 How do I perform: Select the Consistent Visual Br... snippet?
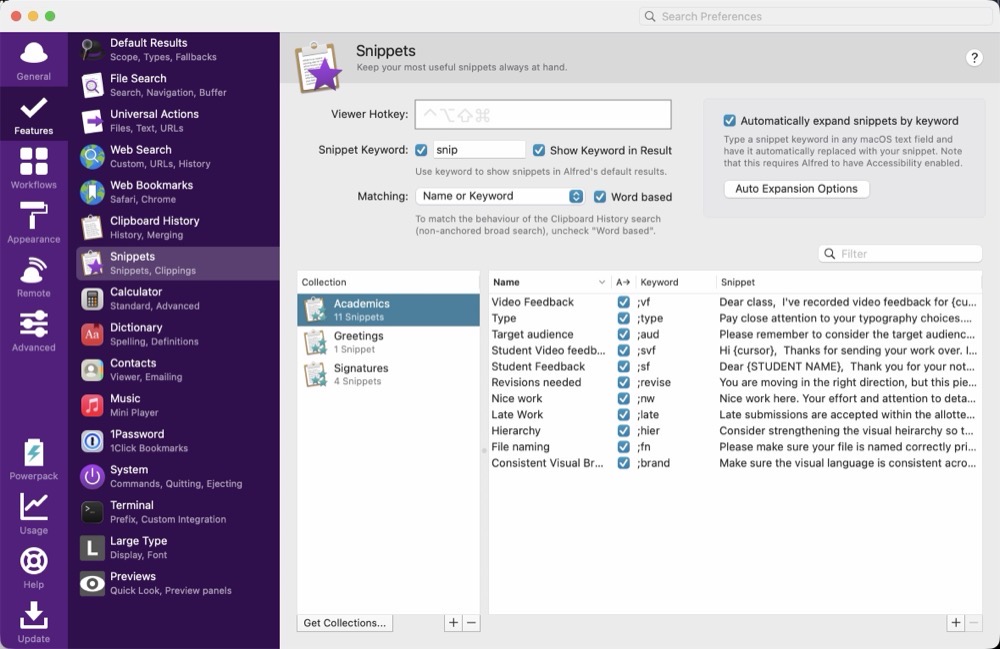[735, 463]
